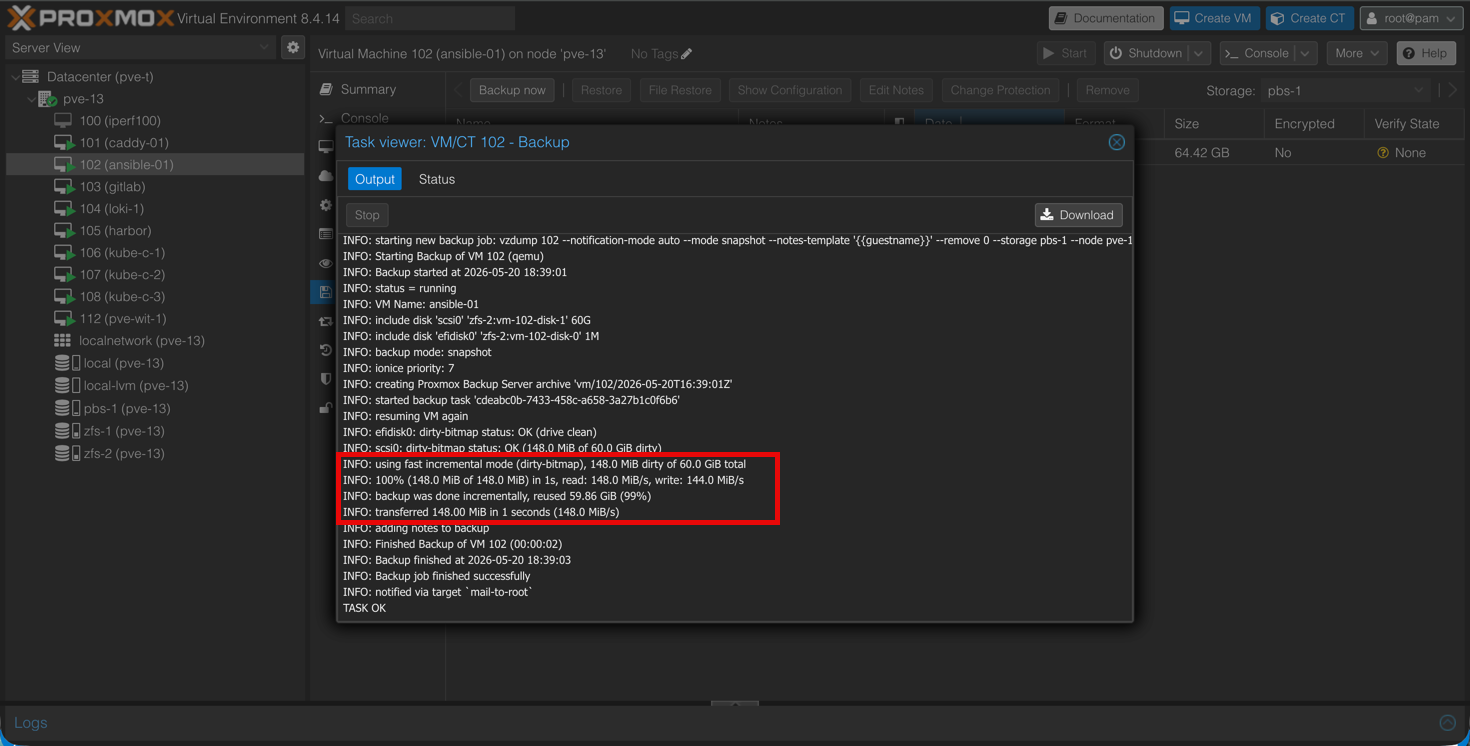The image size is (1470, 746).
Task: Click the VM icon beside 106 (kube-c-1)
Action: coord(63,253)
